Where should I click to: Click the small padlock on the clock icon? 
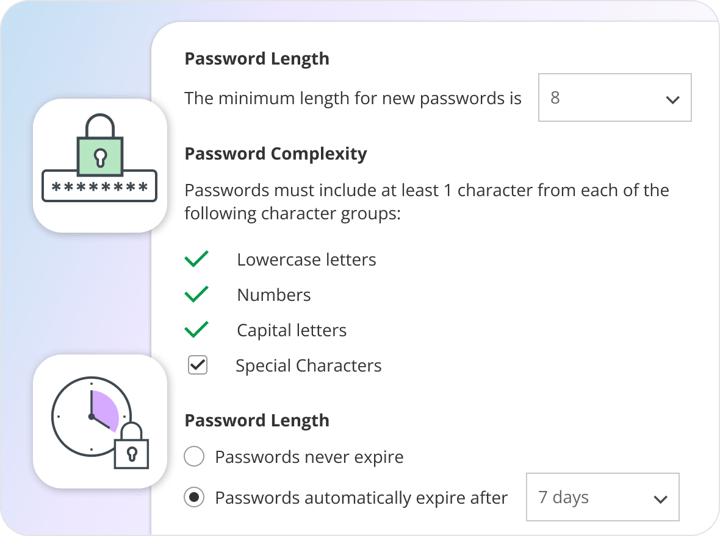tap(130, 450)
